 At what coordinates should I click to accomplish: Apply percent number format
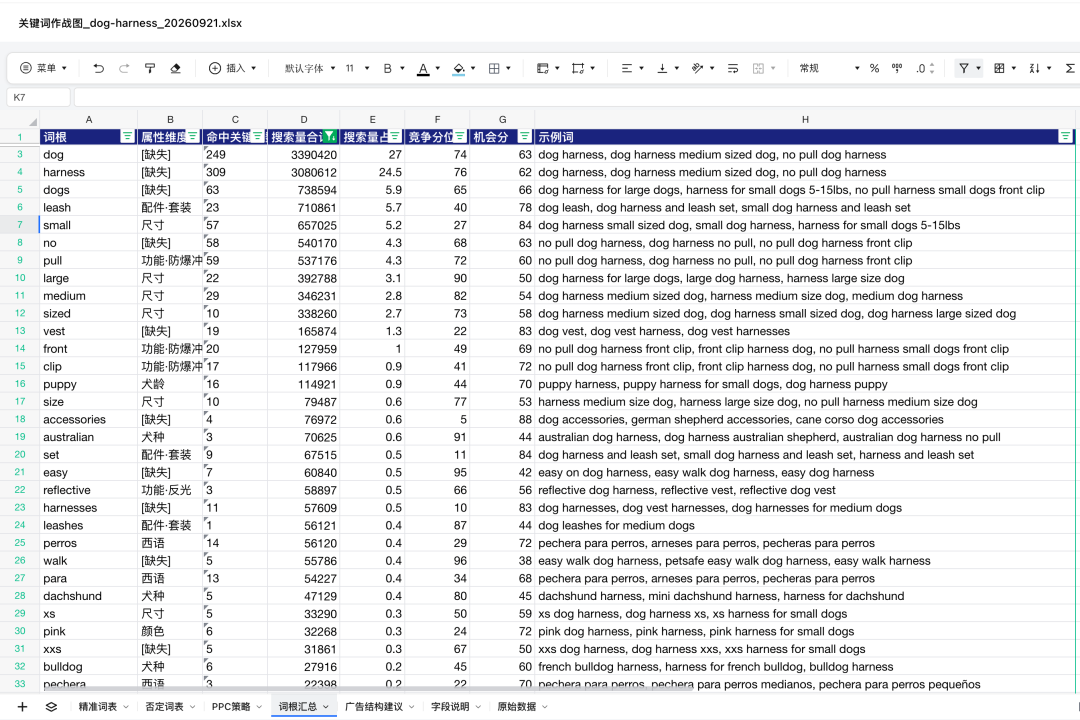tap(874, 68)
